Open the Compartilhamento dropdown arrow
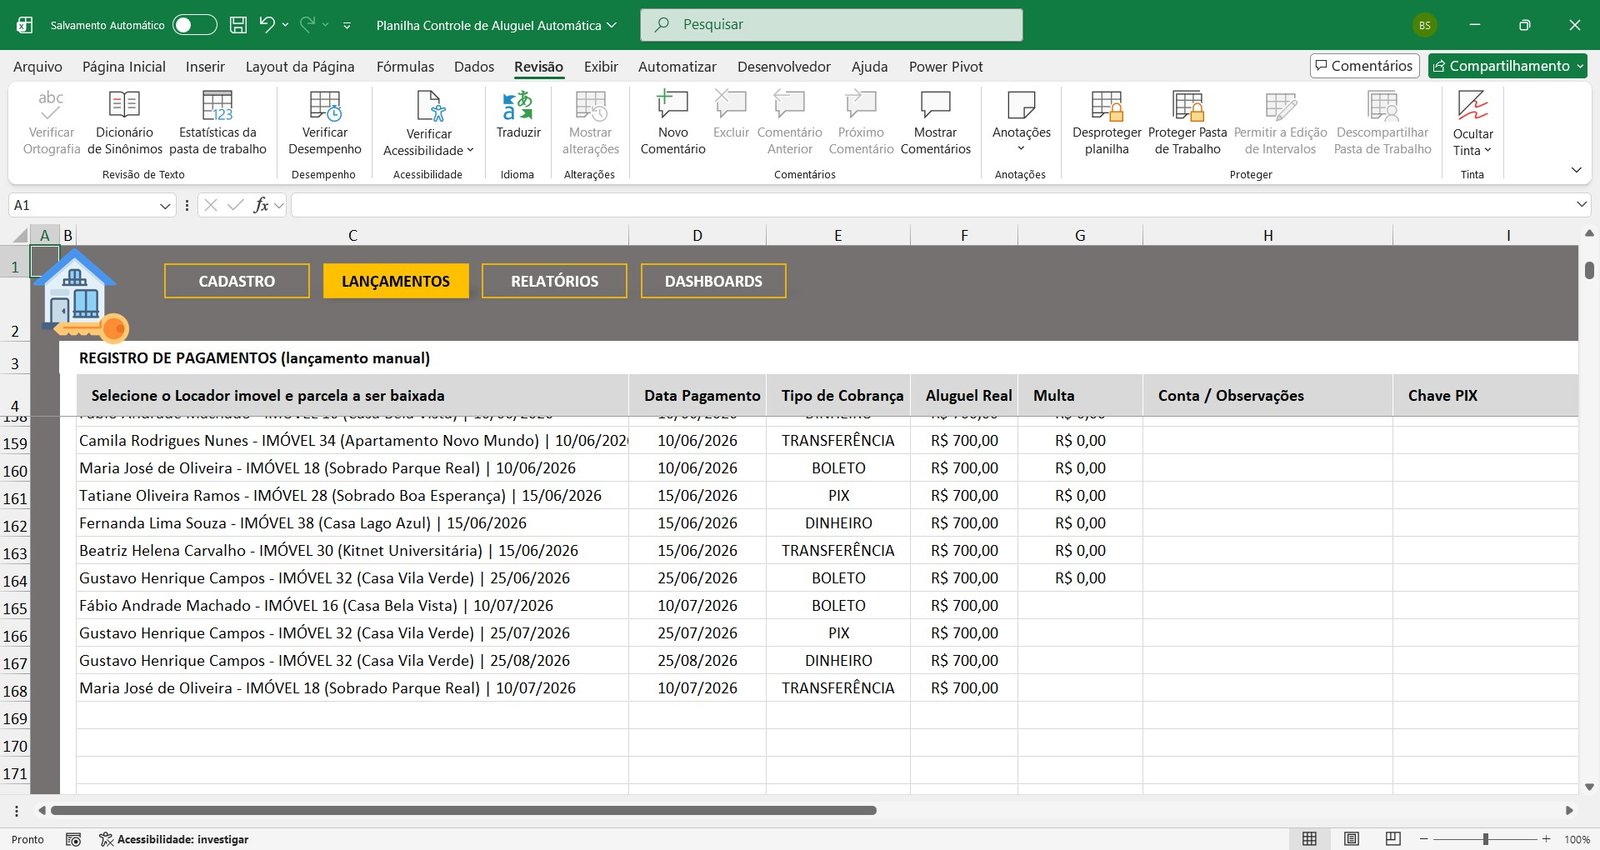This screenshot has height=850, width=1600. click(x=1580, y=66)
